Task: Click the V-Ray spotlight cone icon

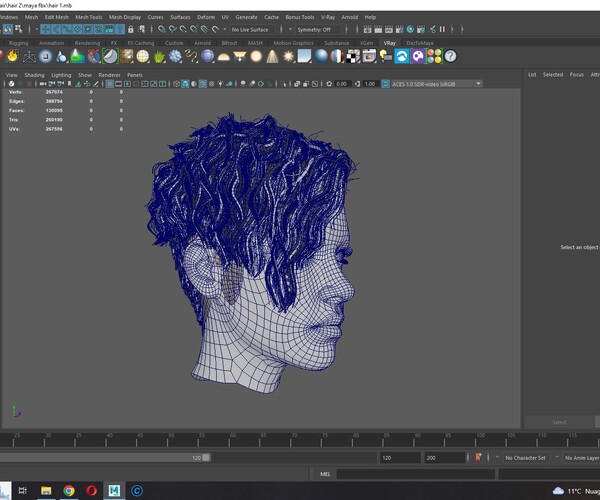Action: coord(272,56)
